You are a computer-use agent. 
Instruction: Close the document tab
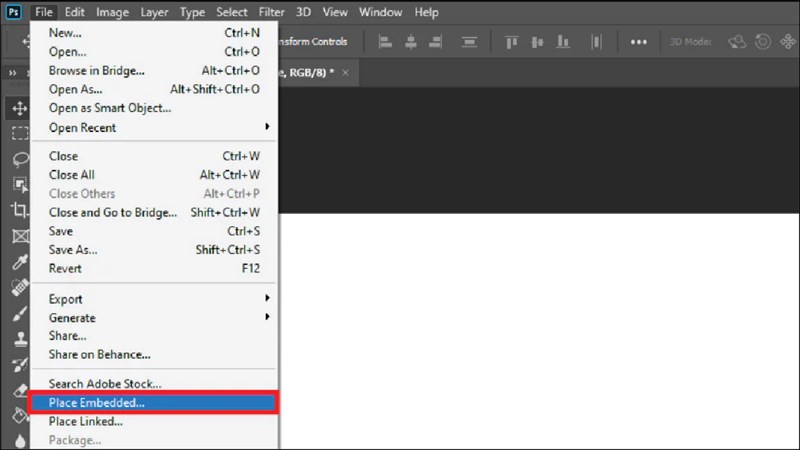[x=345, y=72]
